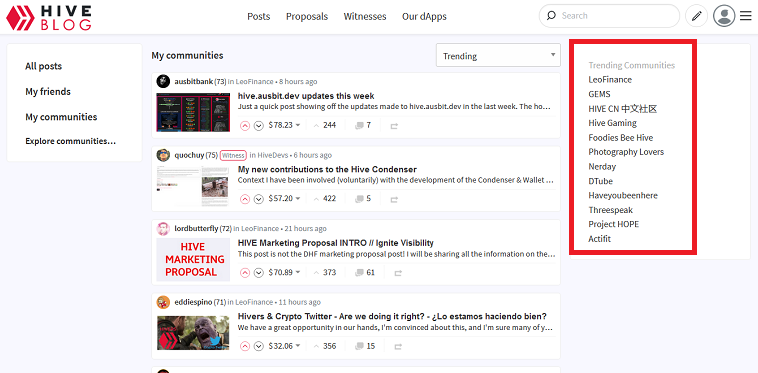Image resolution: width=758 pixels, height=373 pixels.
Task: Expand the $57.20 payout details
Action: [284, 199]
